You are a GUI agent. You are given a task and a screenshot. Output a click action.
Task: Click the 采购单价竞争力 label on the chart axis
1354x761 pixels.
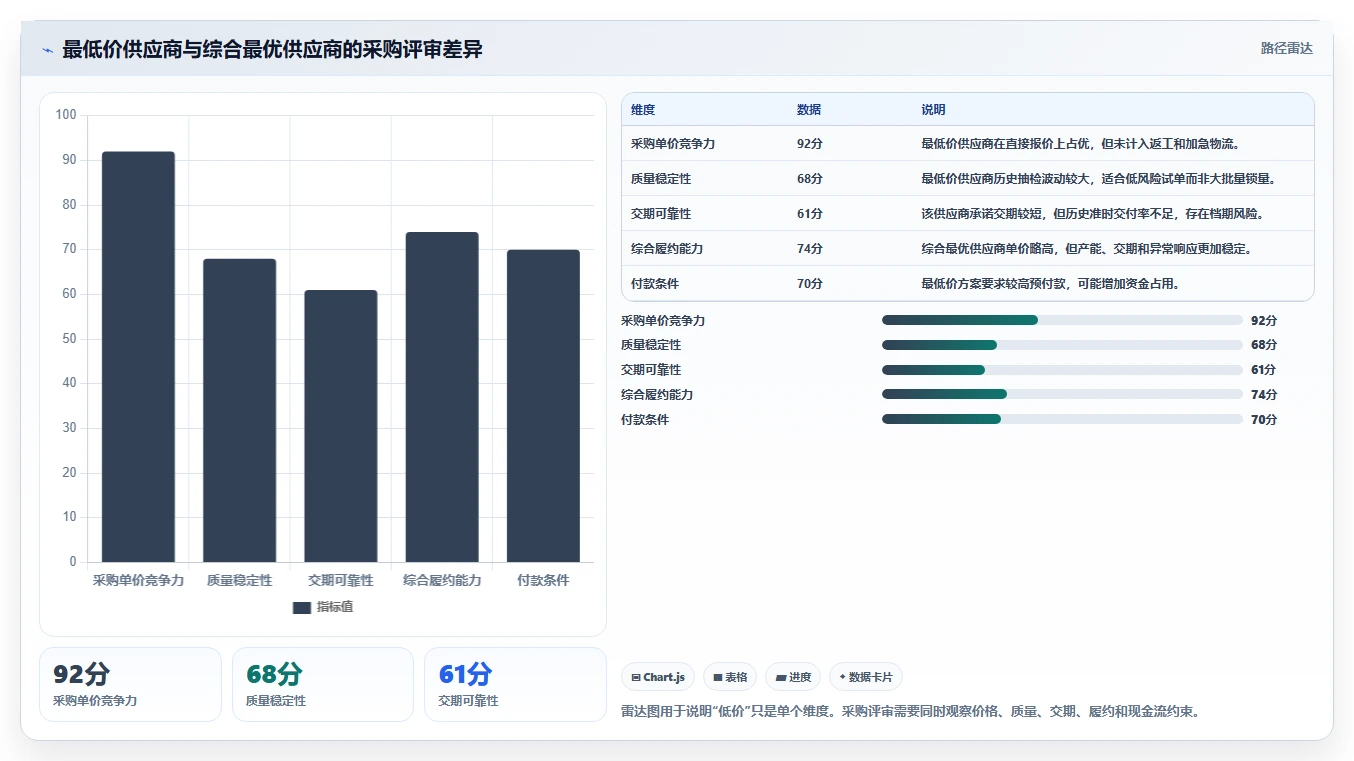[x=138, y=580]
